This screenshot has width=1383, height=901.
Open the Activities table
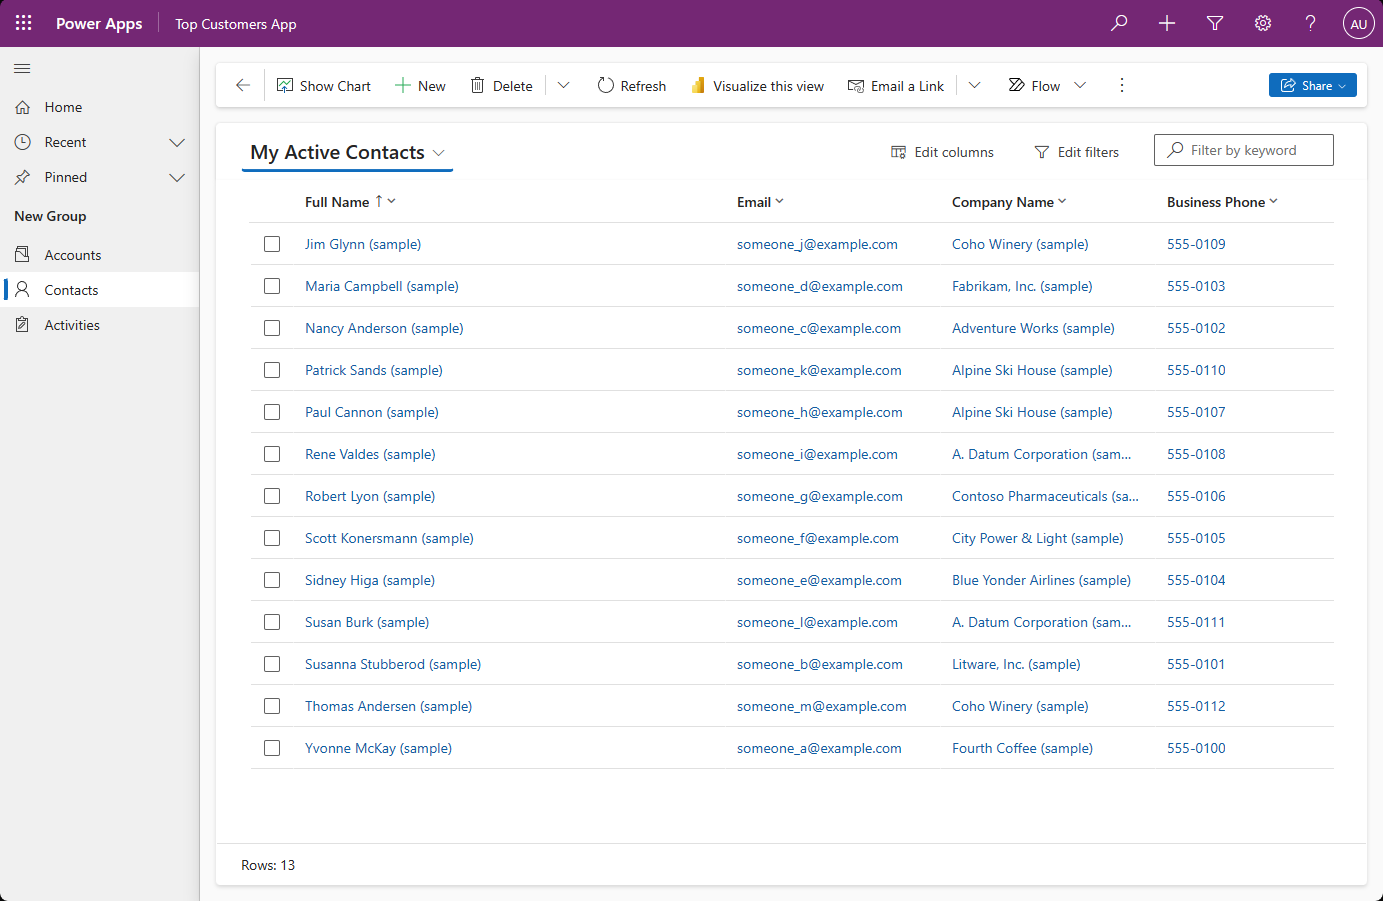point(70,324)
